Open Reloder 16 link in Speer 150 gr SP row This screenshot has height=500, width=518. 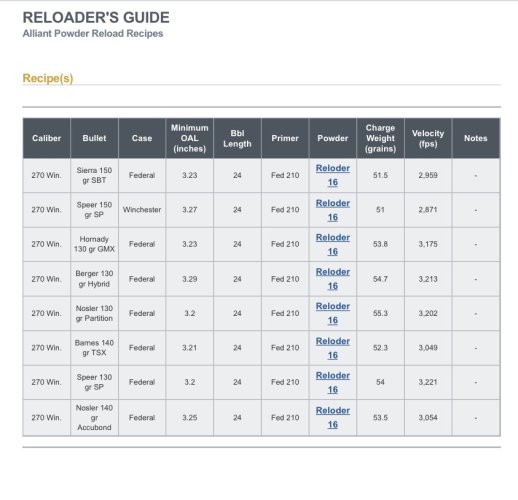coord(333,210)
